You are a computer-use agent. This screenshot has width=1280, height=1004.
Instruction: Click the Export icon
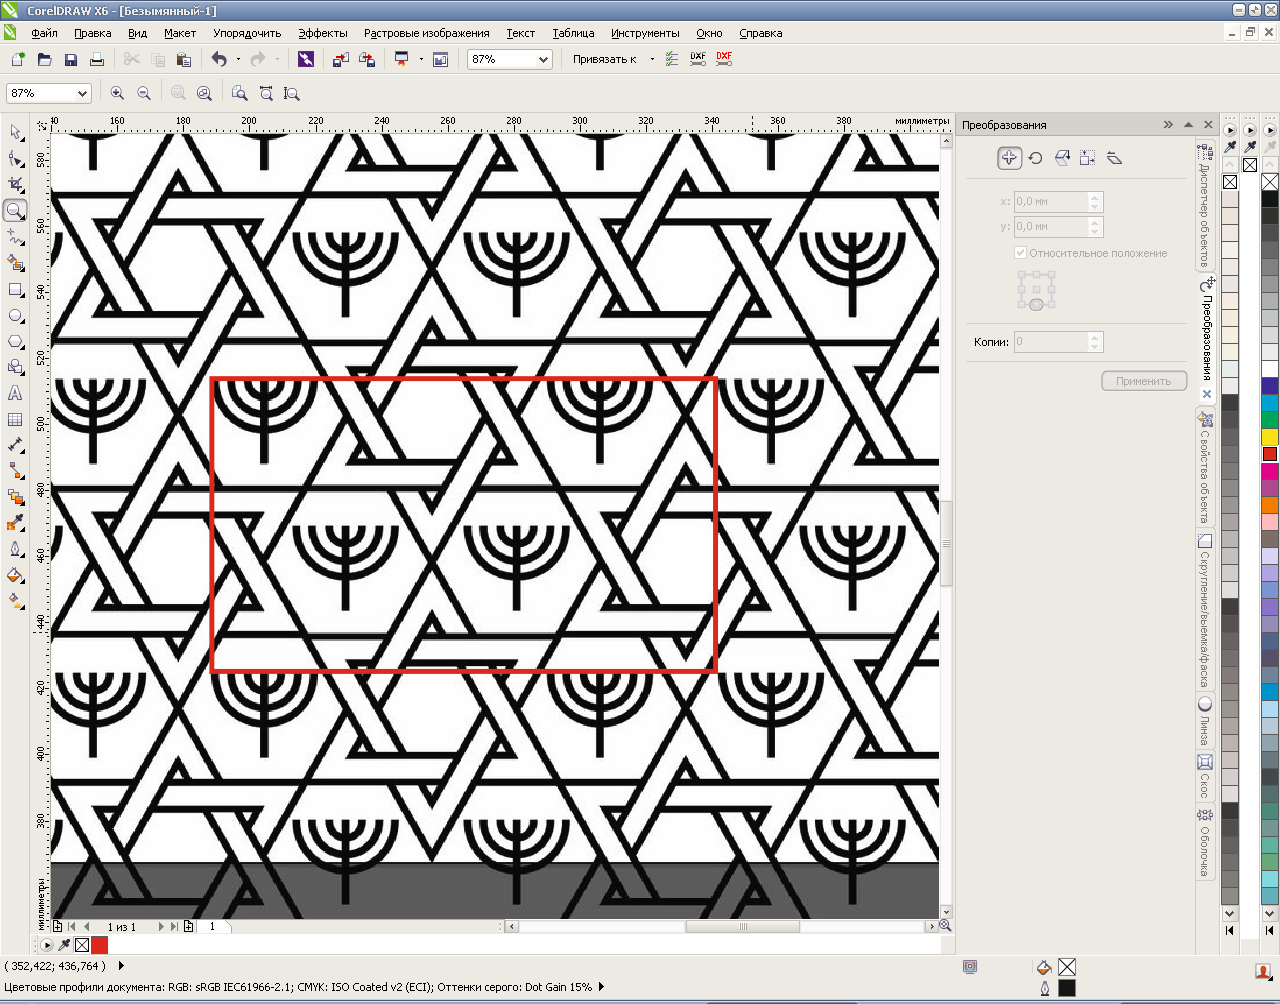tap(367, 59)
